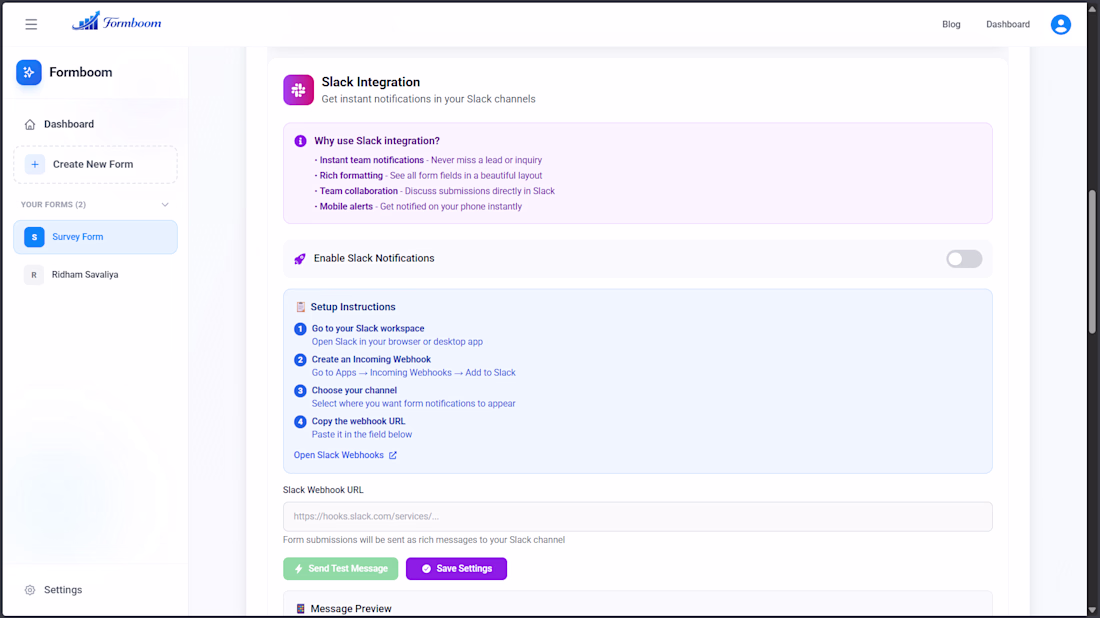The image size is (1100, 618).
Task: Click 'Rich formatting' bullet text
Action: click(351, 175)
